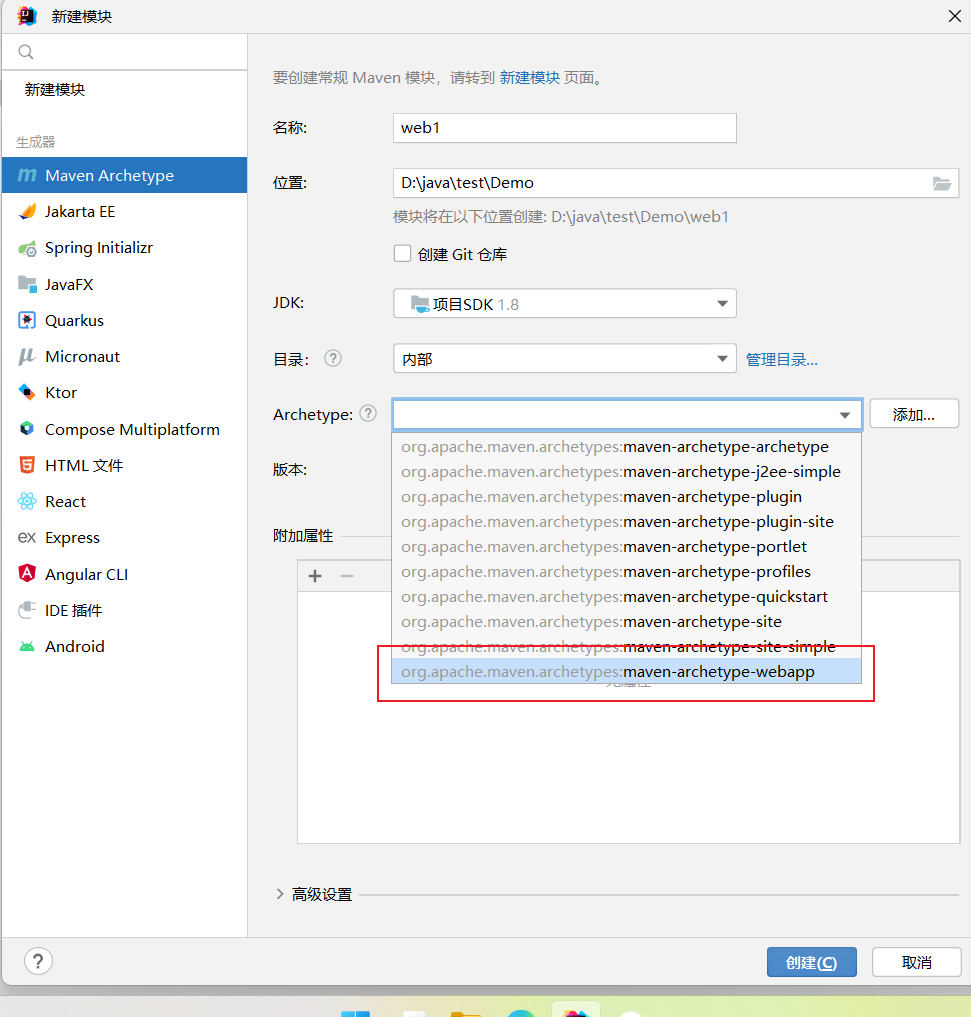
Task: Close the new module dialog
Action: coord(955,16)
